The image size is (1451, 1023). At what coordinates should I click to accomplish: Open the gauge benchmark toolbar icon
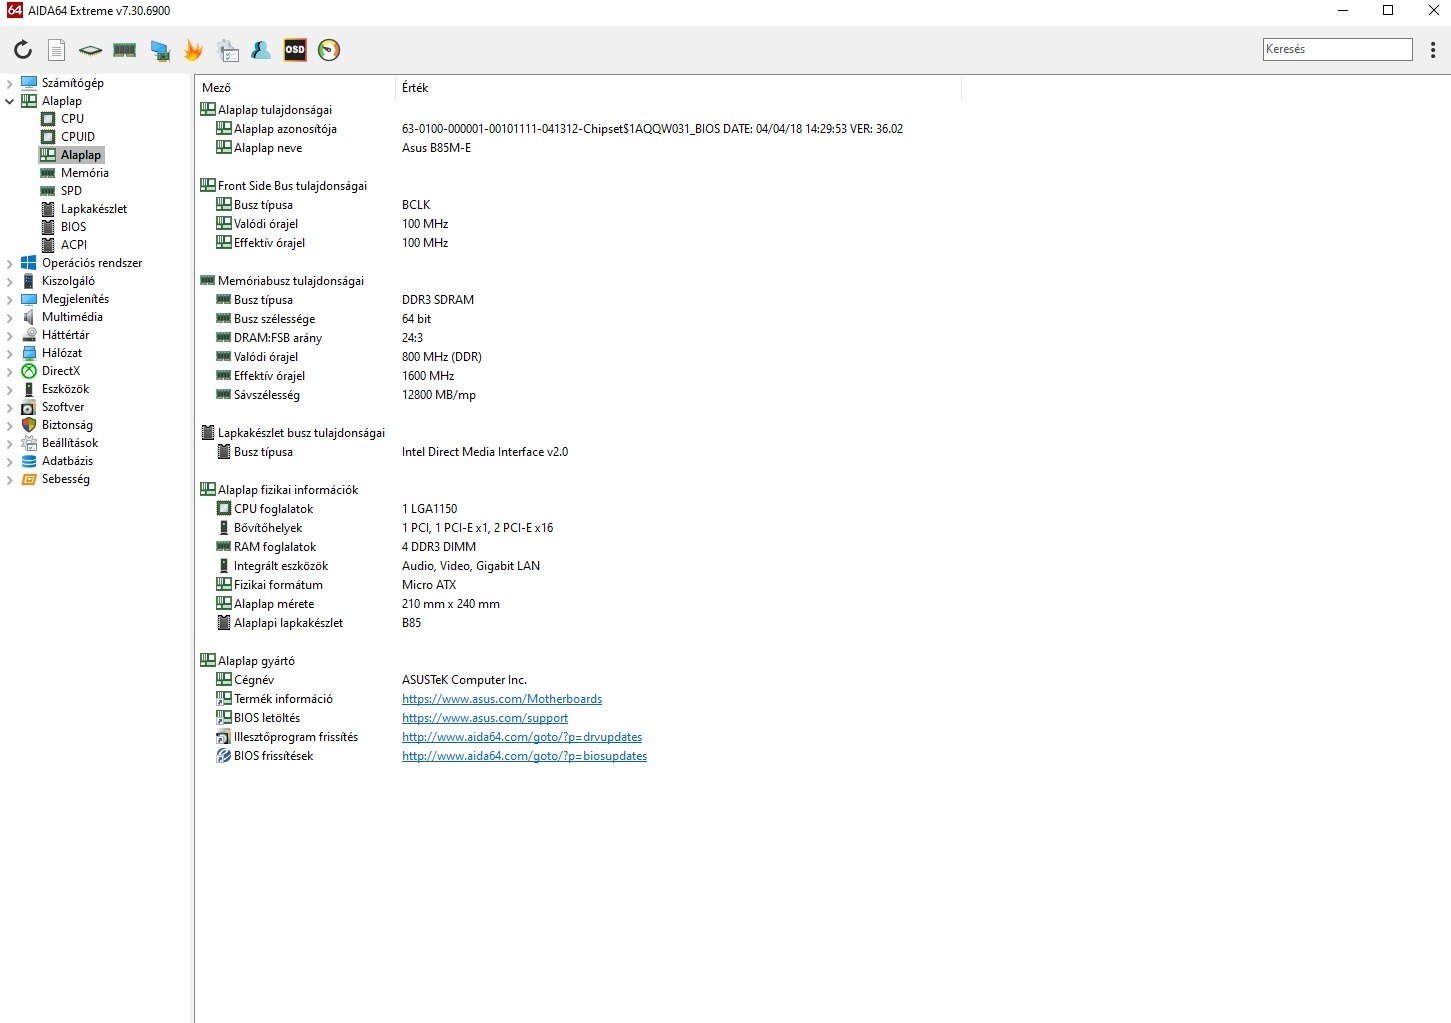coord(329,50)
